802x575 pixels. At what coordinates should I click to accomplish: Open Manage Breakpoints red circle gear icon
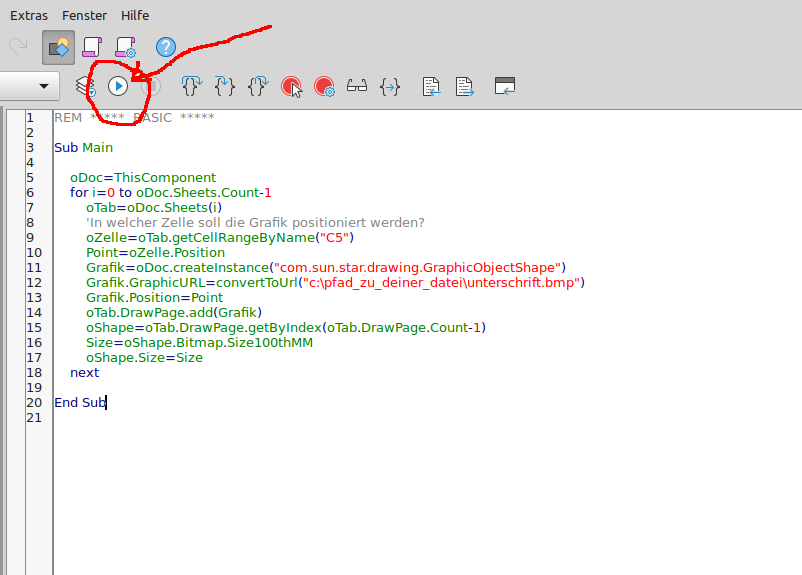(324, 86)
